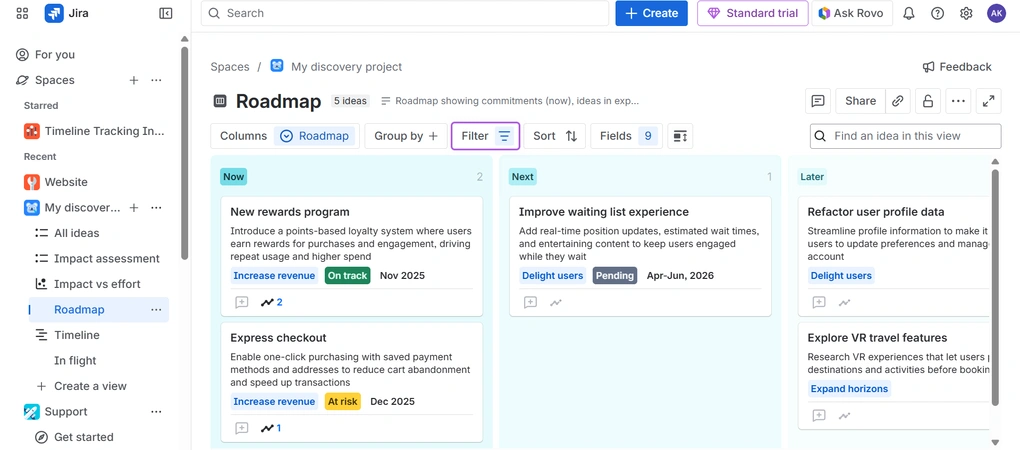Open the Group by option
This screenshot has width=1020, height=450.
[x=406, y=136]
